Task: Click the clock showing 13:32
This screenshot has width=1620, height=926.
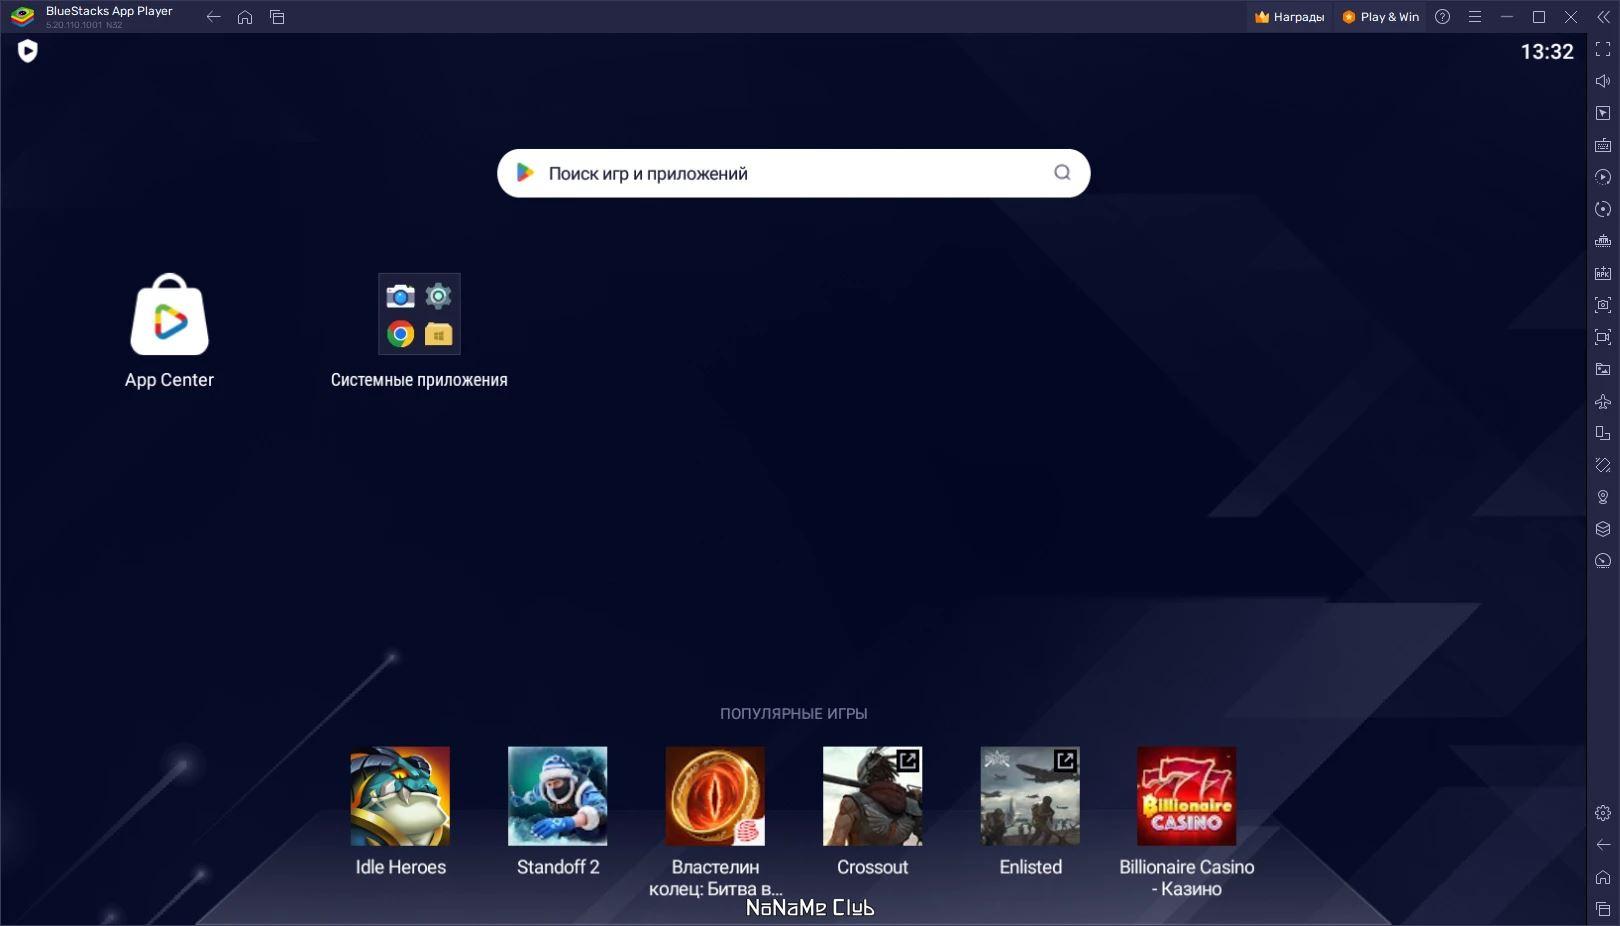Action: (x=1547, y=52)
